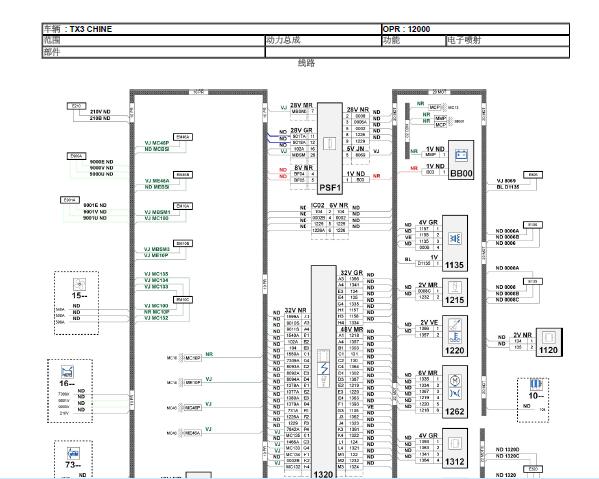
Task: Select the 32V GR connector label
Action: 351,273
